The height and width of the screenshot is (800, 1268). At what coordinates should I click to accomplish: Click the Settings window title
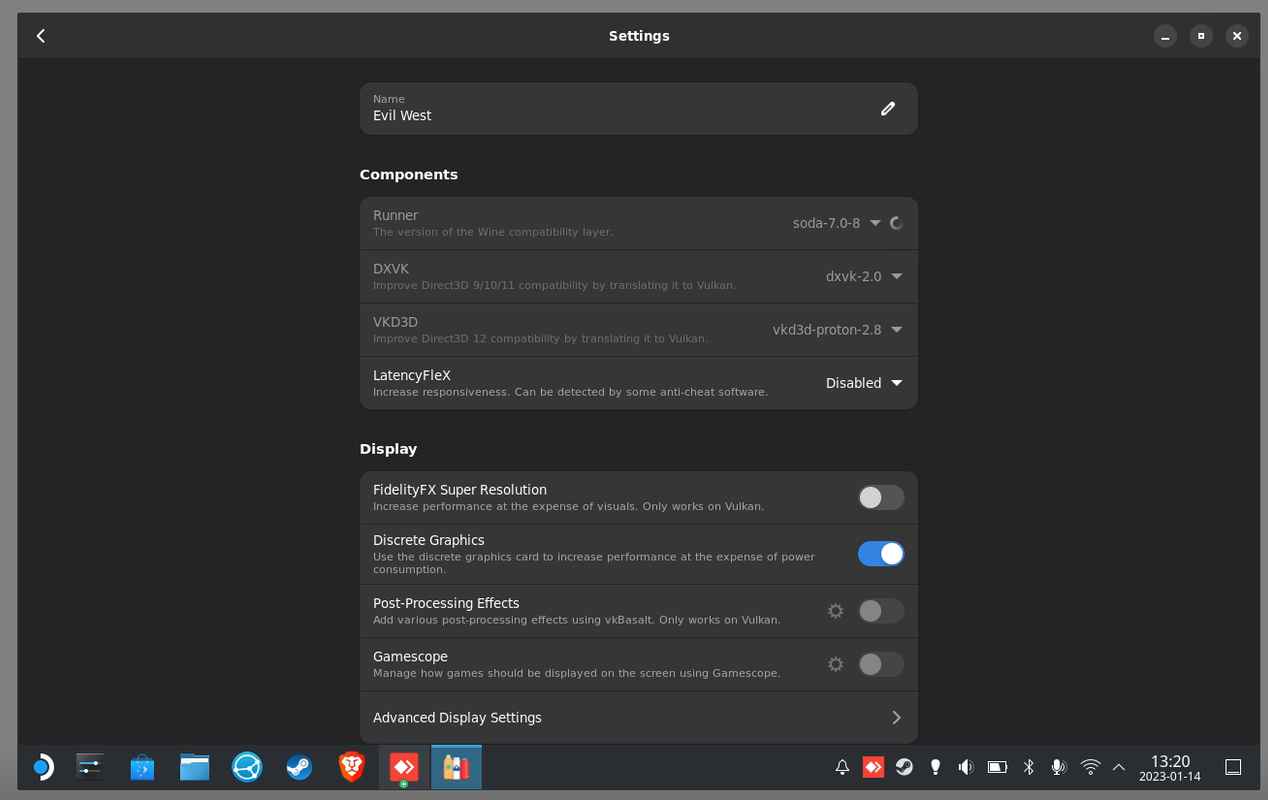coord(639,36)
